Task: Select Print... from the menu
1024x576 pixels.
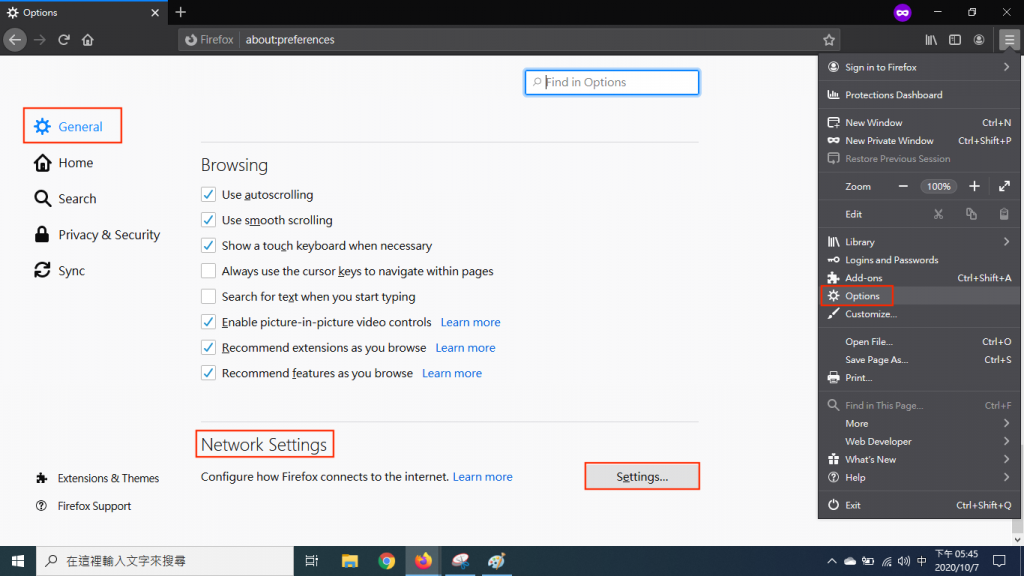Action: coord(919,377)
